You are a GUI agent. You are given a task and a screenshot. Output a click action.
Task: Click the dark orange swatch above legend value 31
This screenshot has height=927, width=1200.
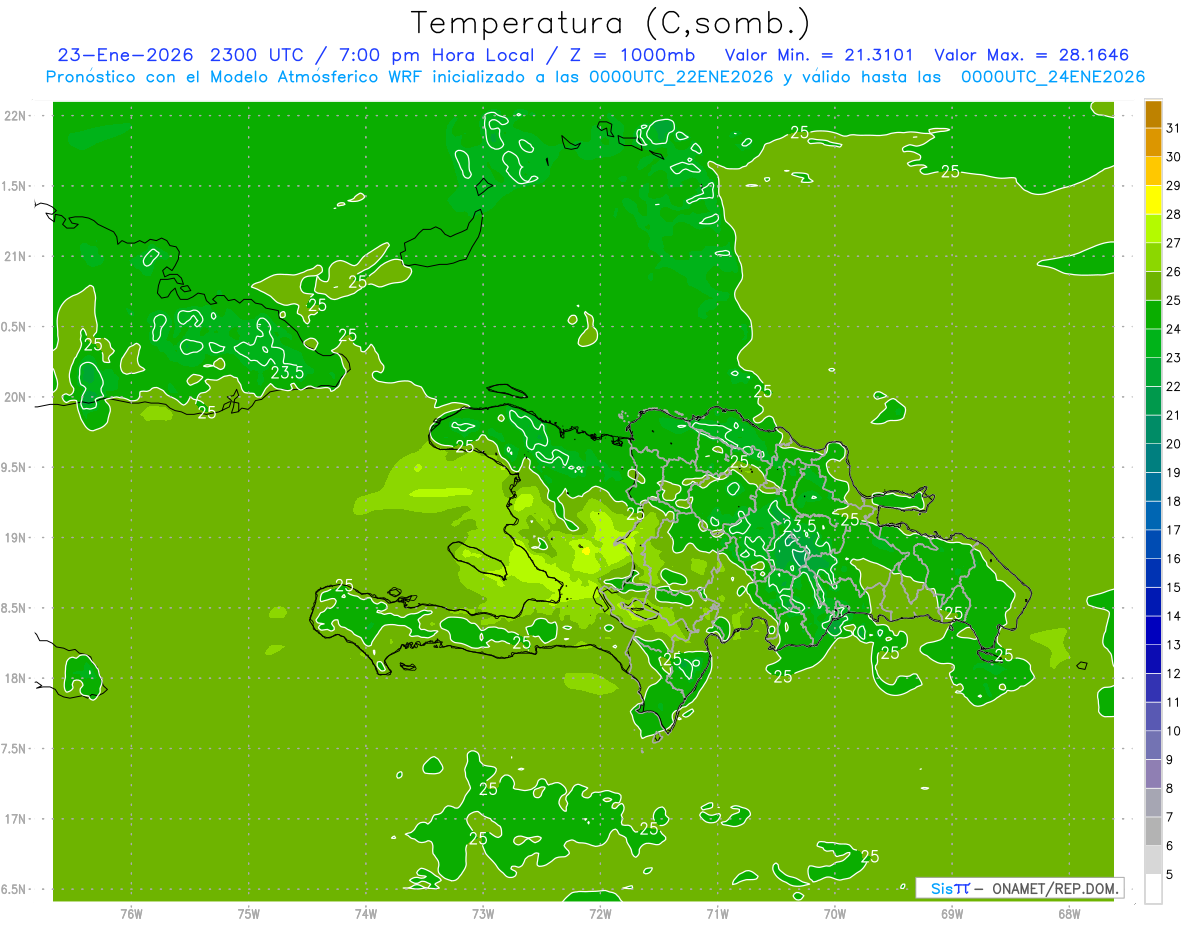pyautogui.click(x=1153, y=114)
